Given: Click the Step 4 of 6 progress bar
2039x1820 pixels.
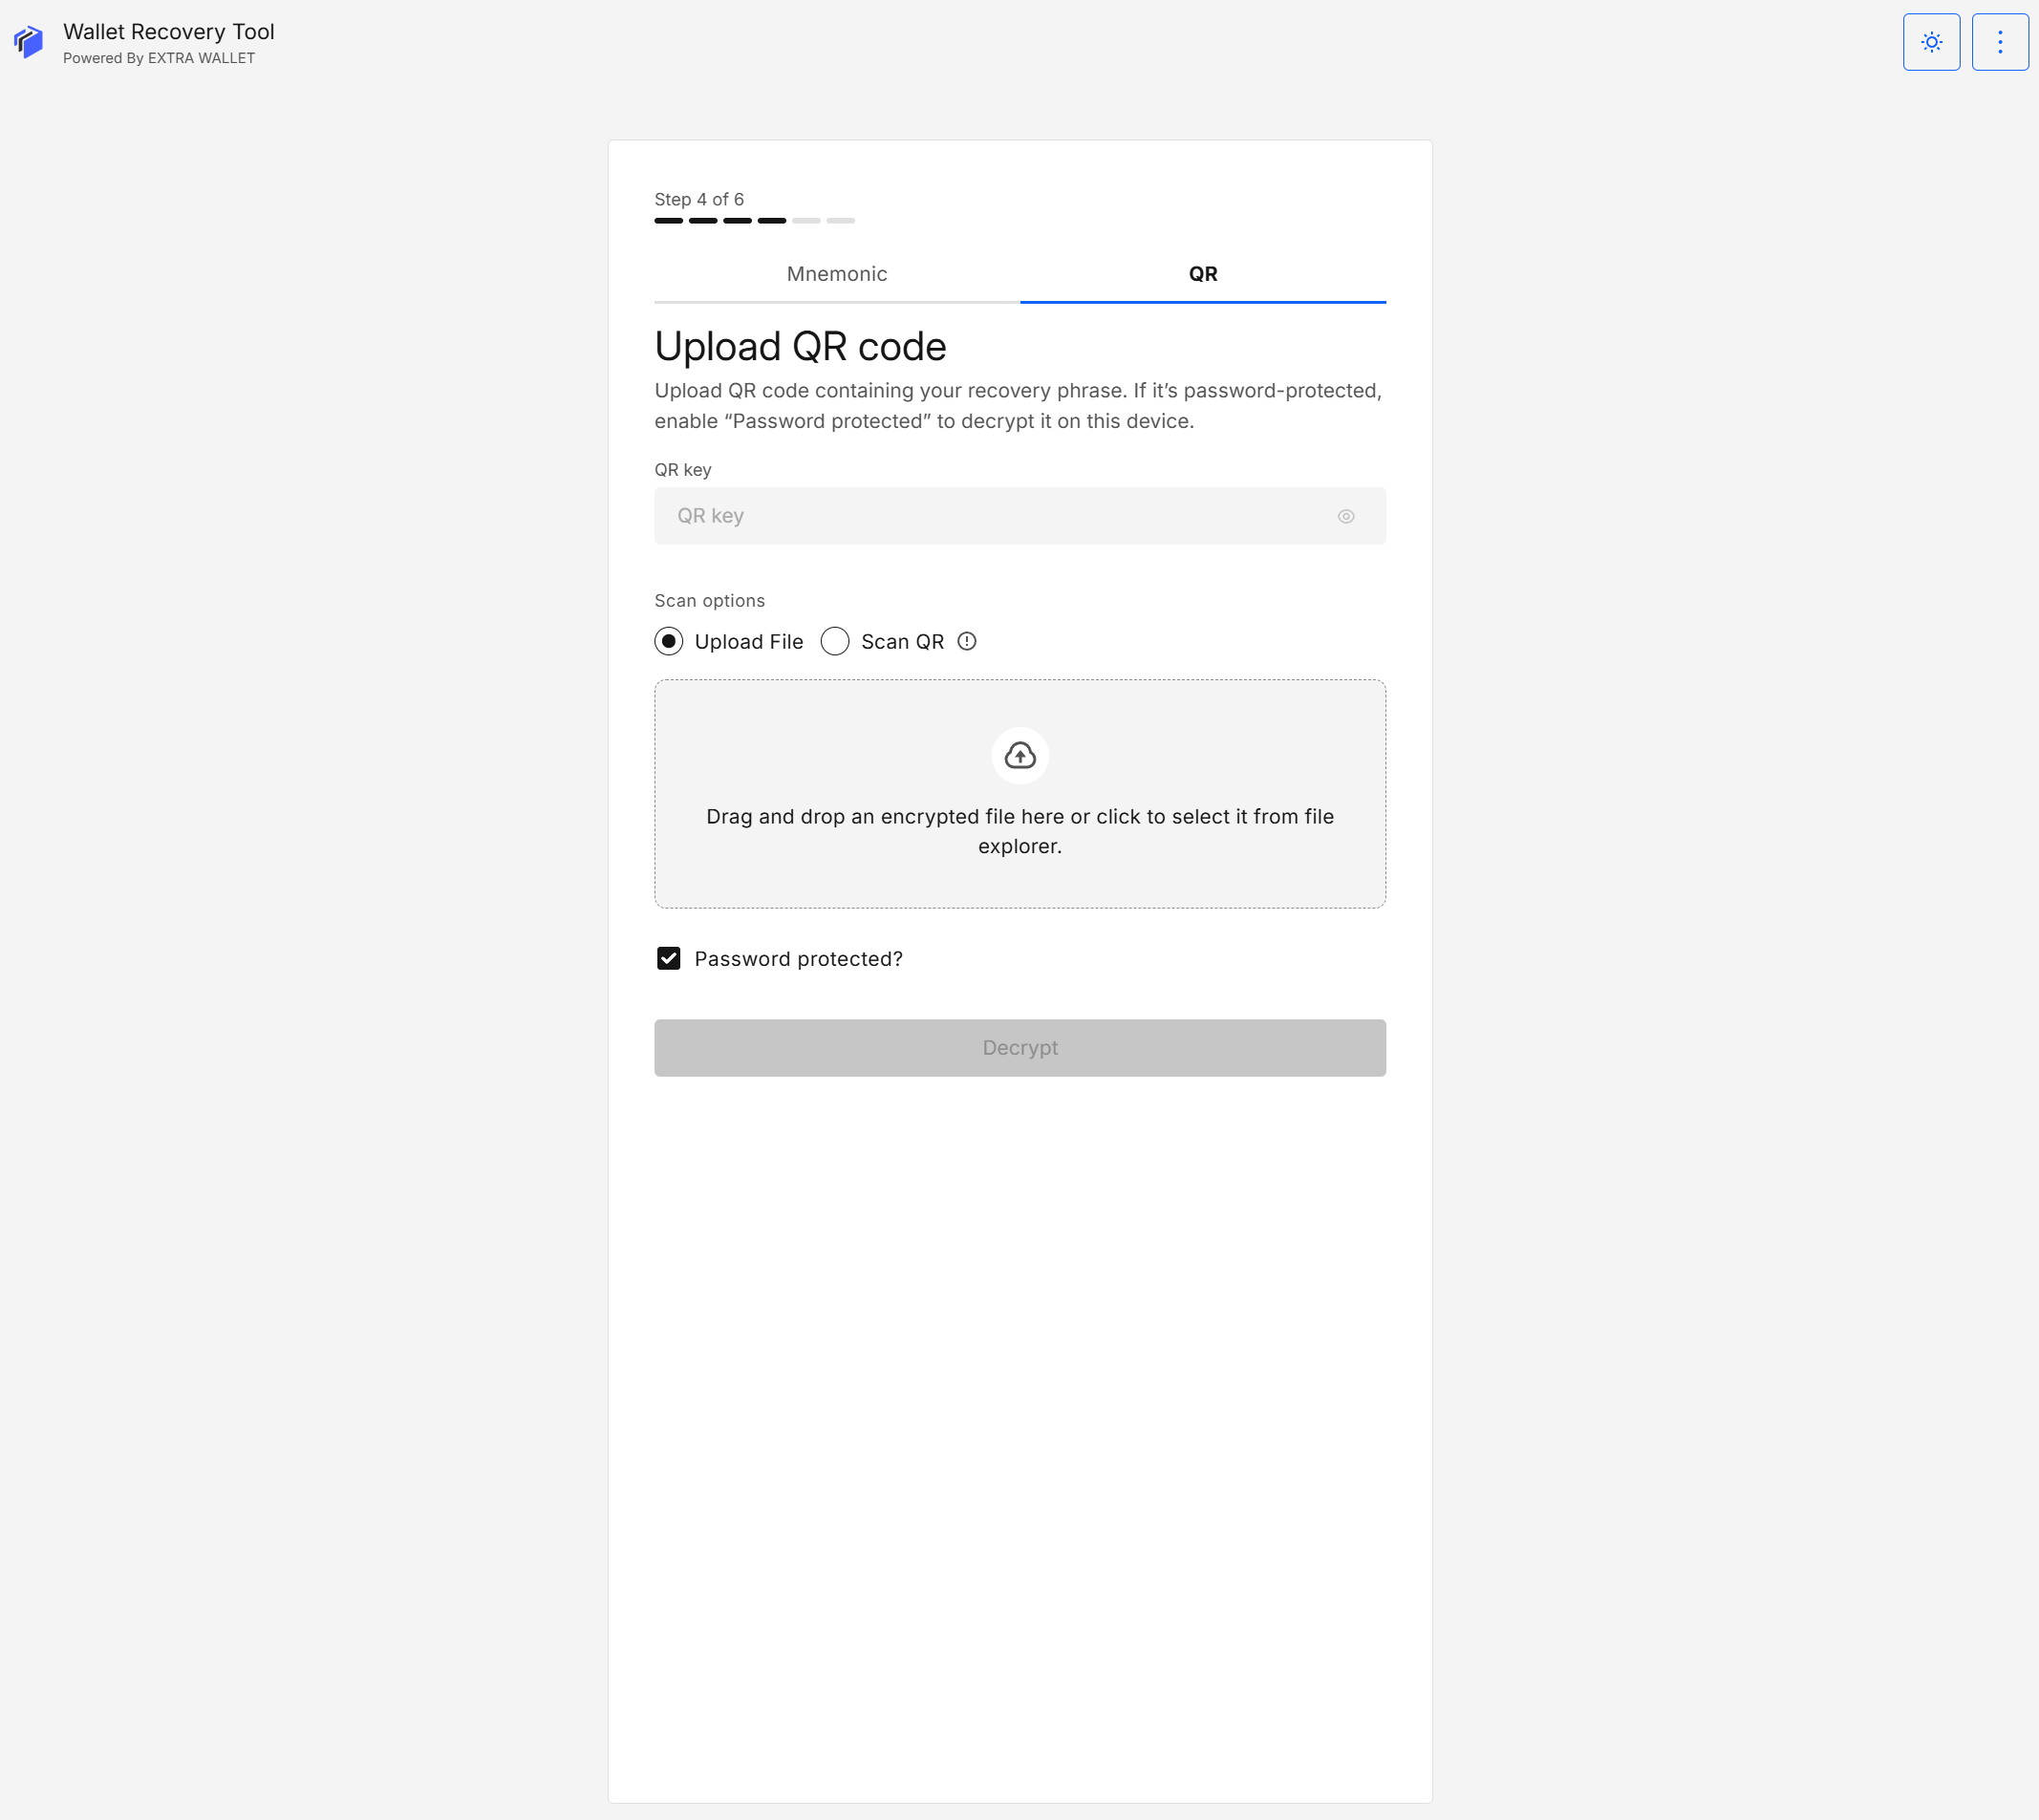Looking at the screenshot, I should (754, 220).
